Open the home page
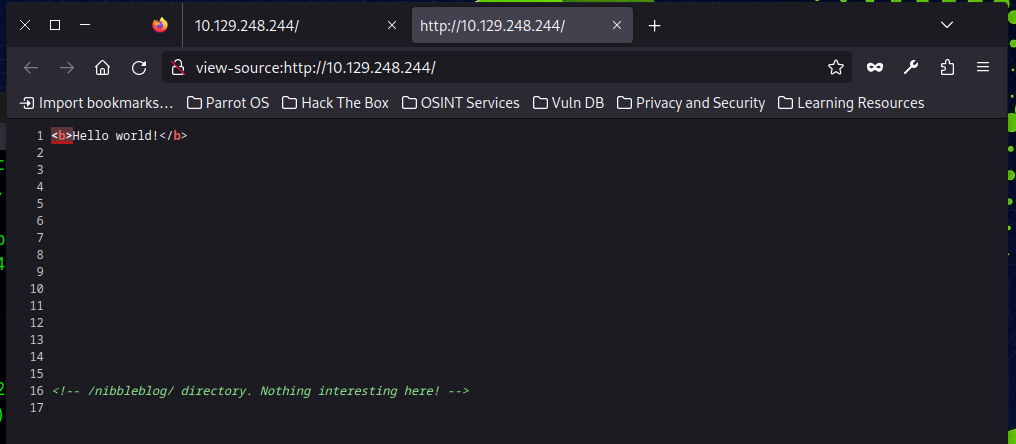1016x444 pixels. pyautogui.click(x=102, y=67)
